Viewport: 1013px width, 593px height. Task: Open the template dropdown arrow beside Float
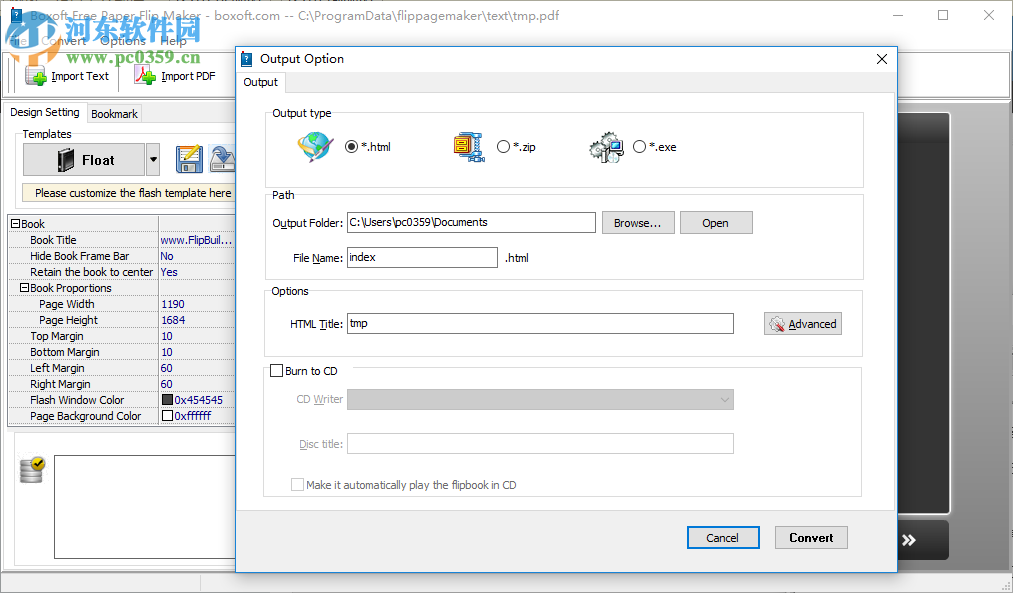click(x=153, y=160)
